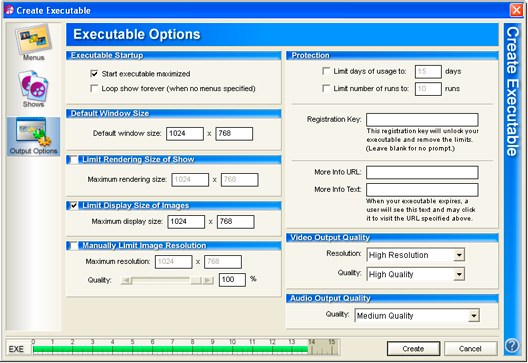528x363 pixels.
Task: Uncheck Limit Display Size of Images
Action: pos(73,205)
